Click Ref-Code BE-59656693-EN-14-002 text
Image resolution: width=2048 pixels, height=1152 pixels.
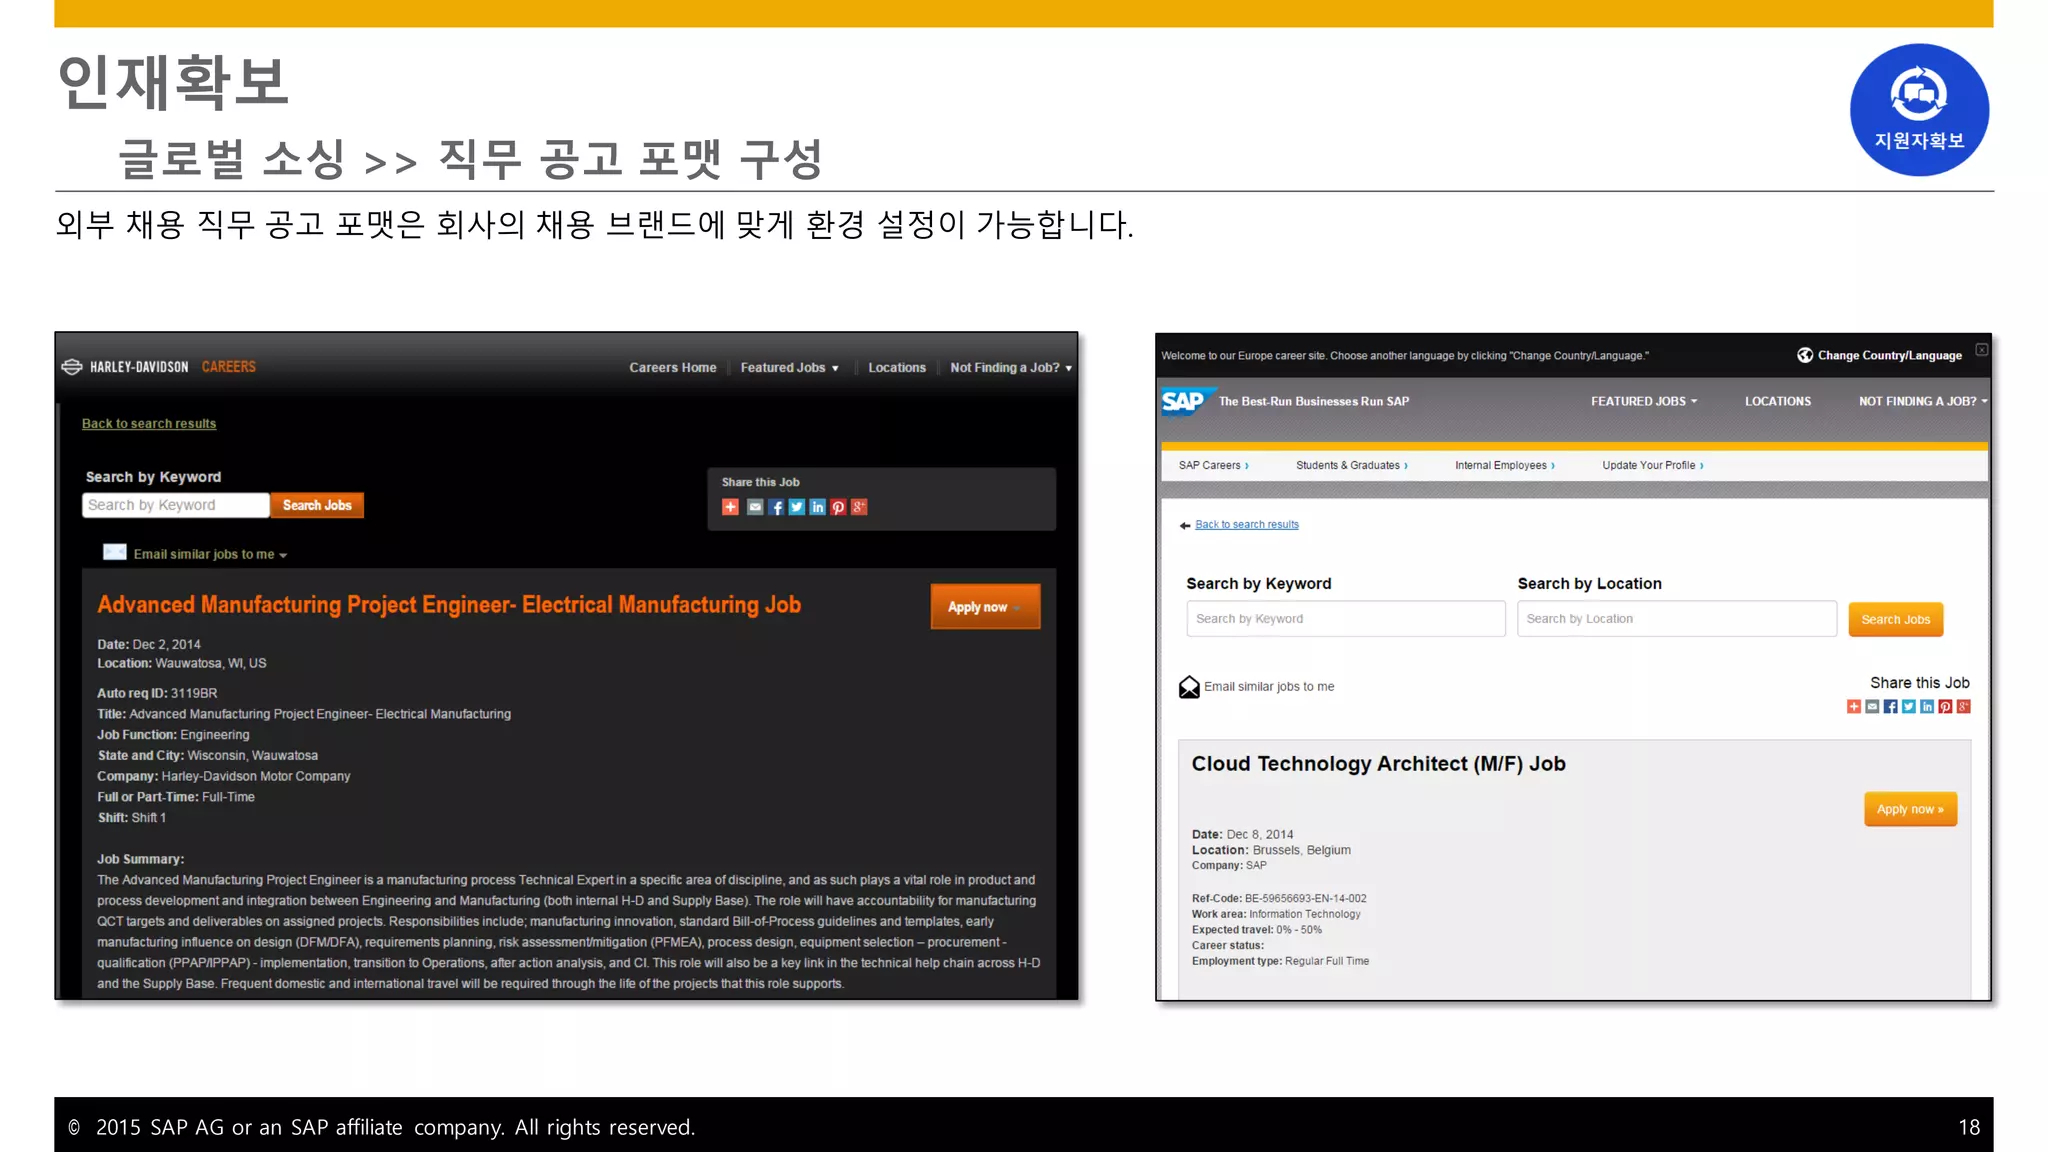1279,898
